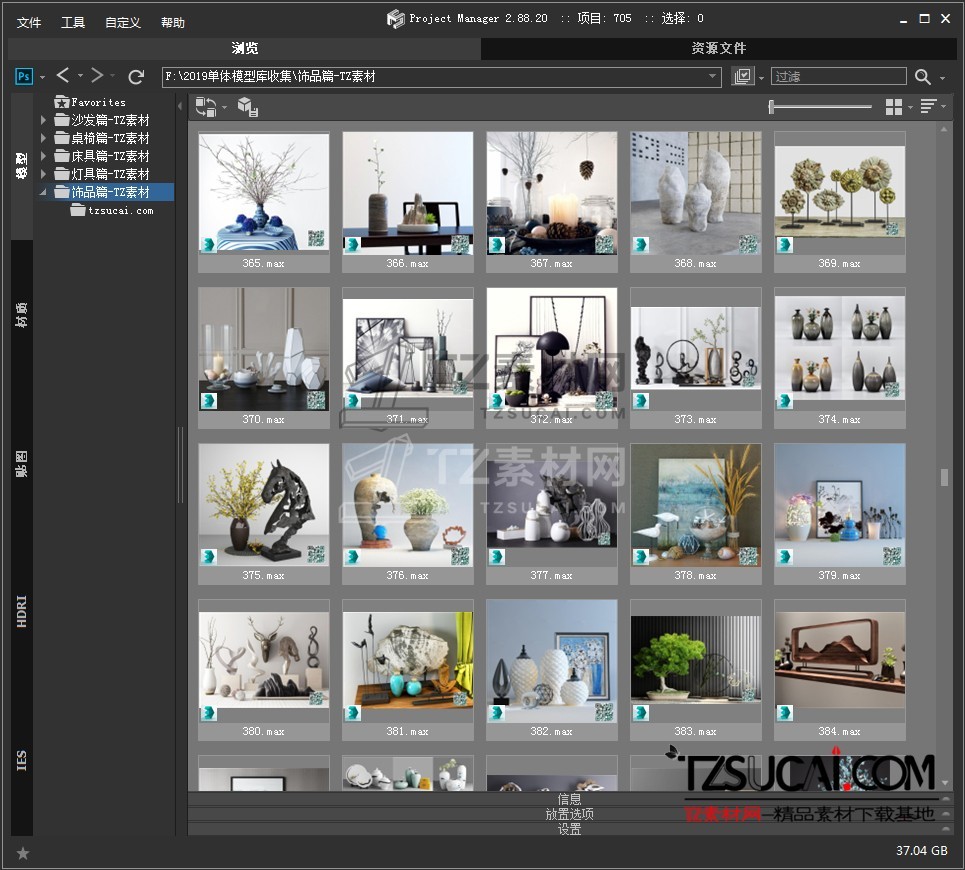The height and width of the screenshot is (870, 965).
Task: Click QR code on 376.max thumbnail
Action: (x=460, y=556)
